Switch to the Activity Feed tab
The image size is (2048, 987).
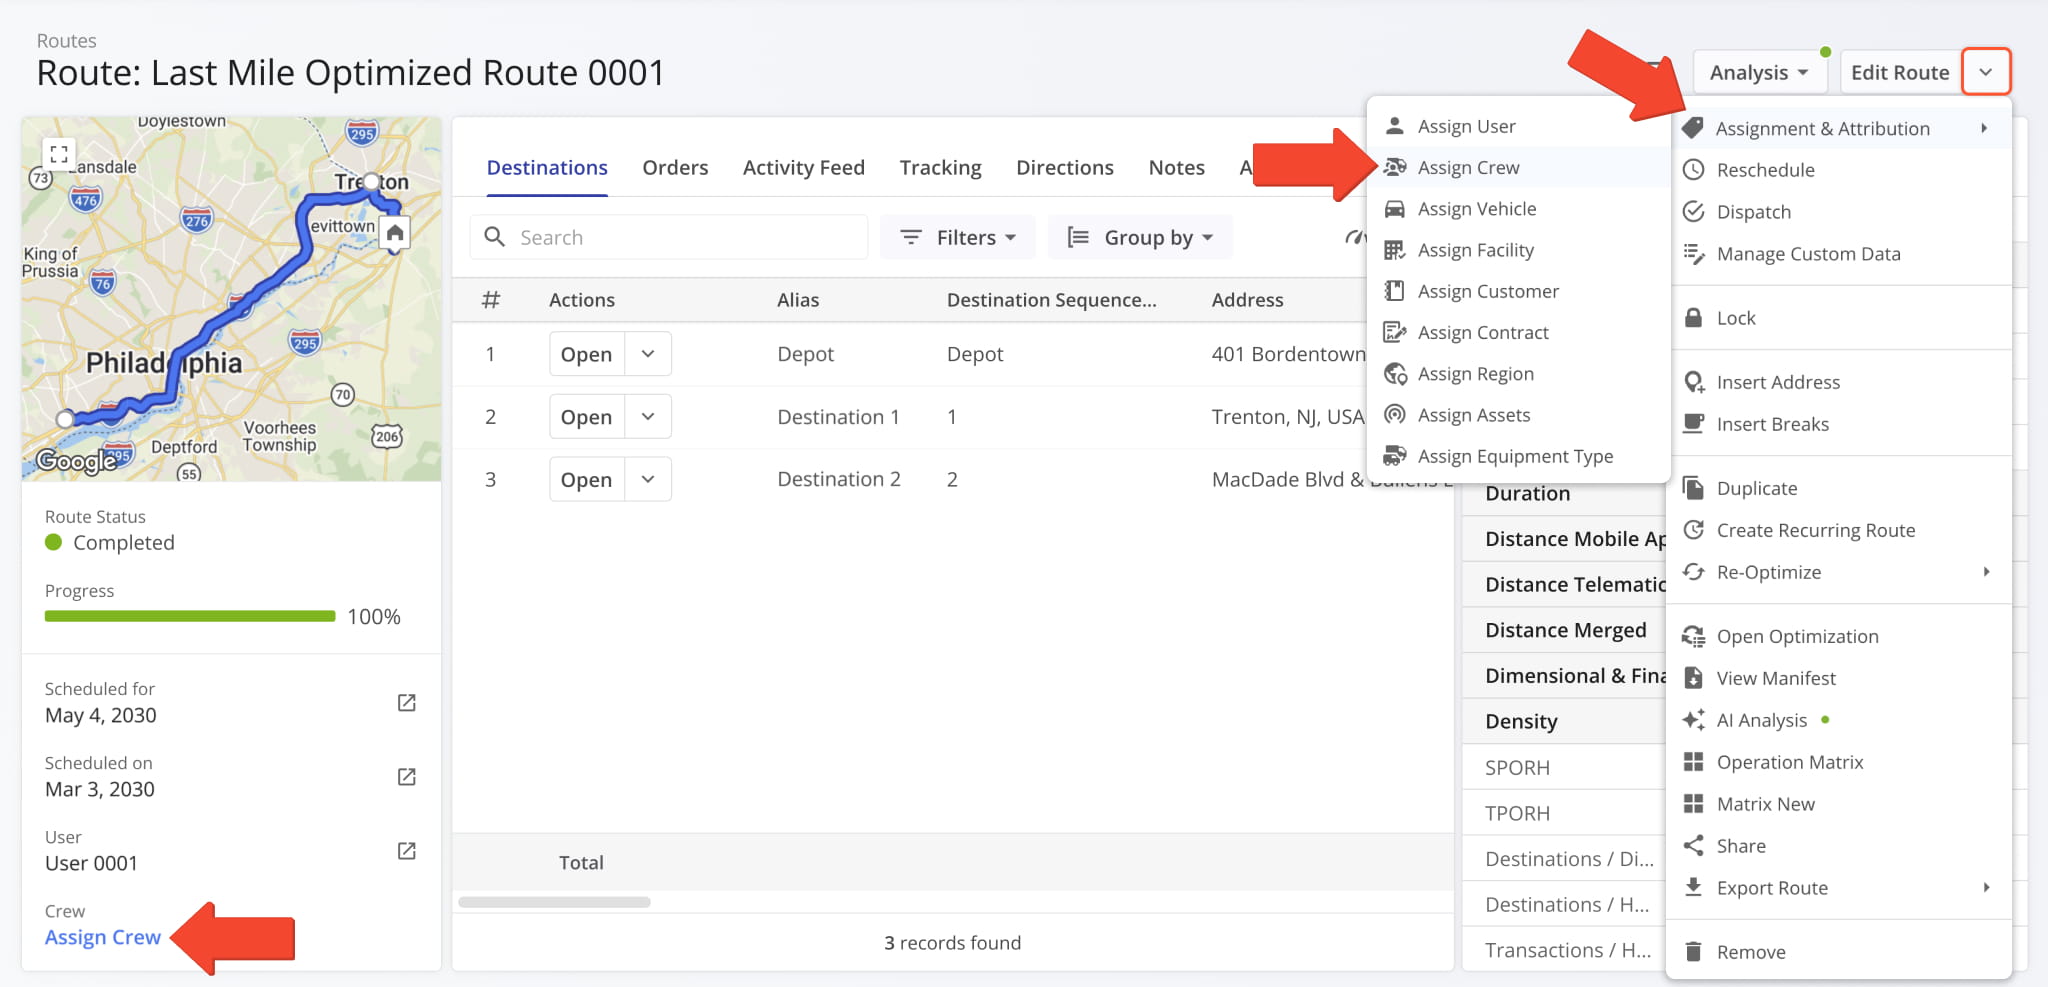tap(804, 168)
